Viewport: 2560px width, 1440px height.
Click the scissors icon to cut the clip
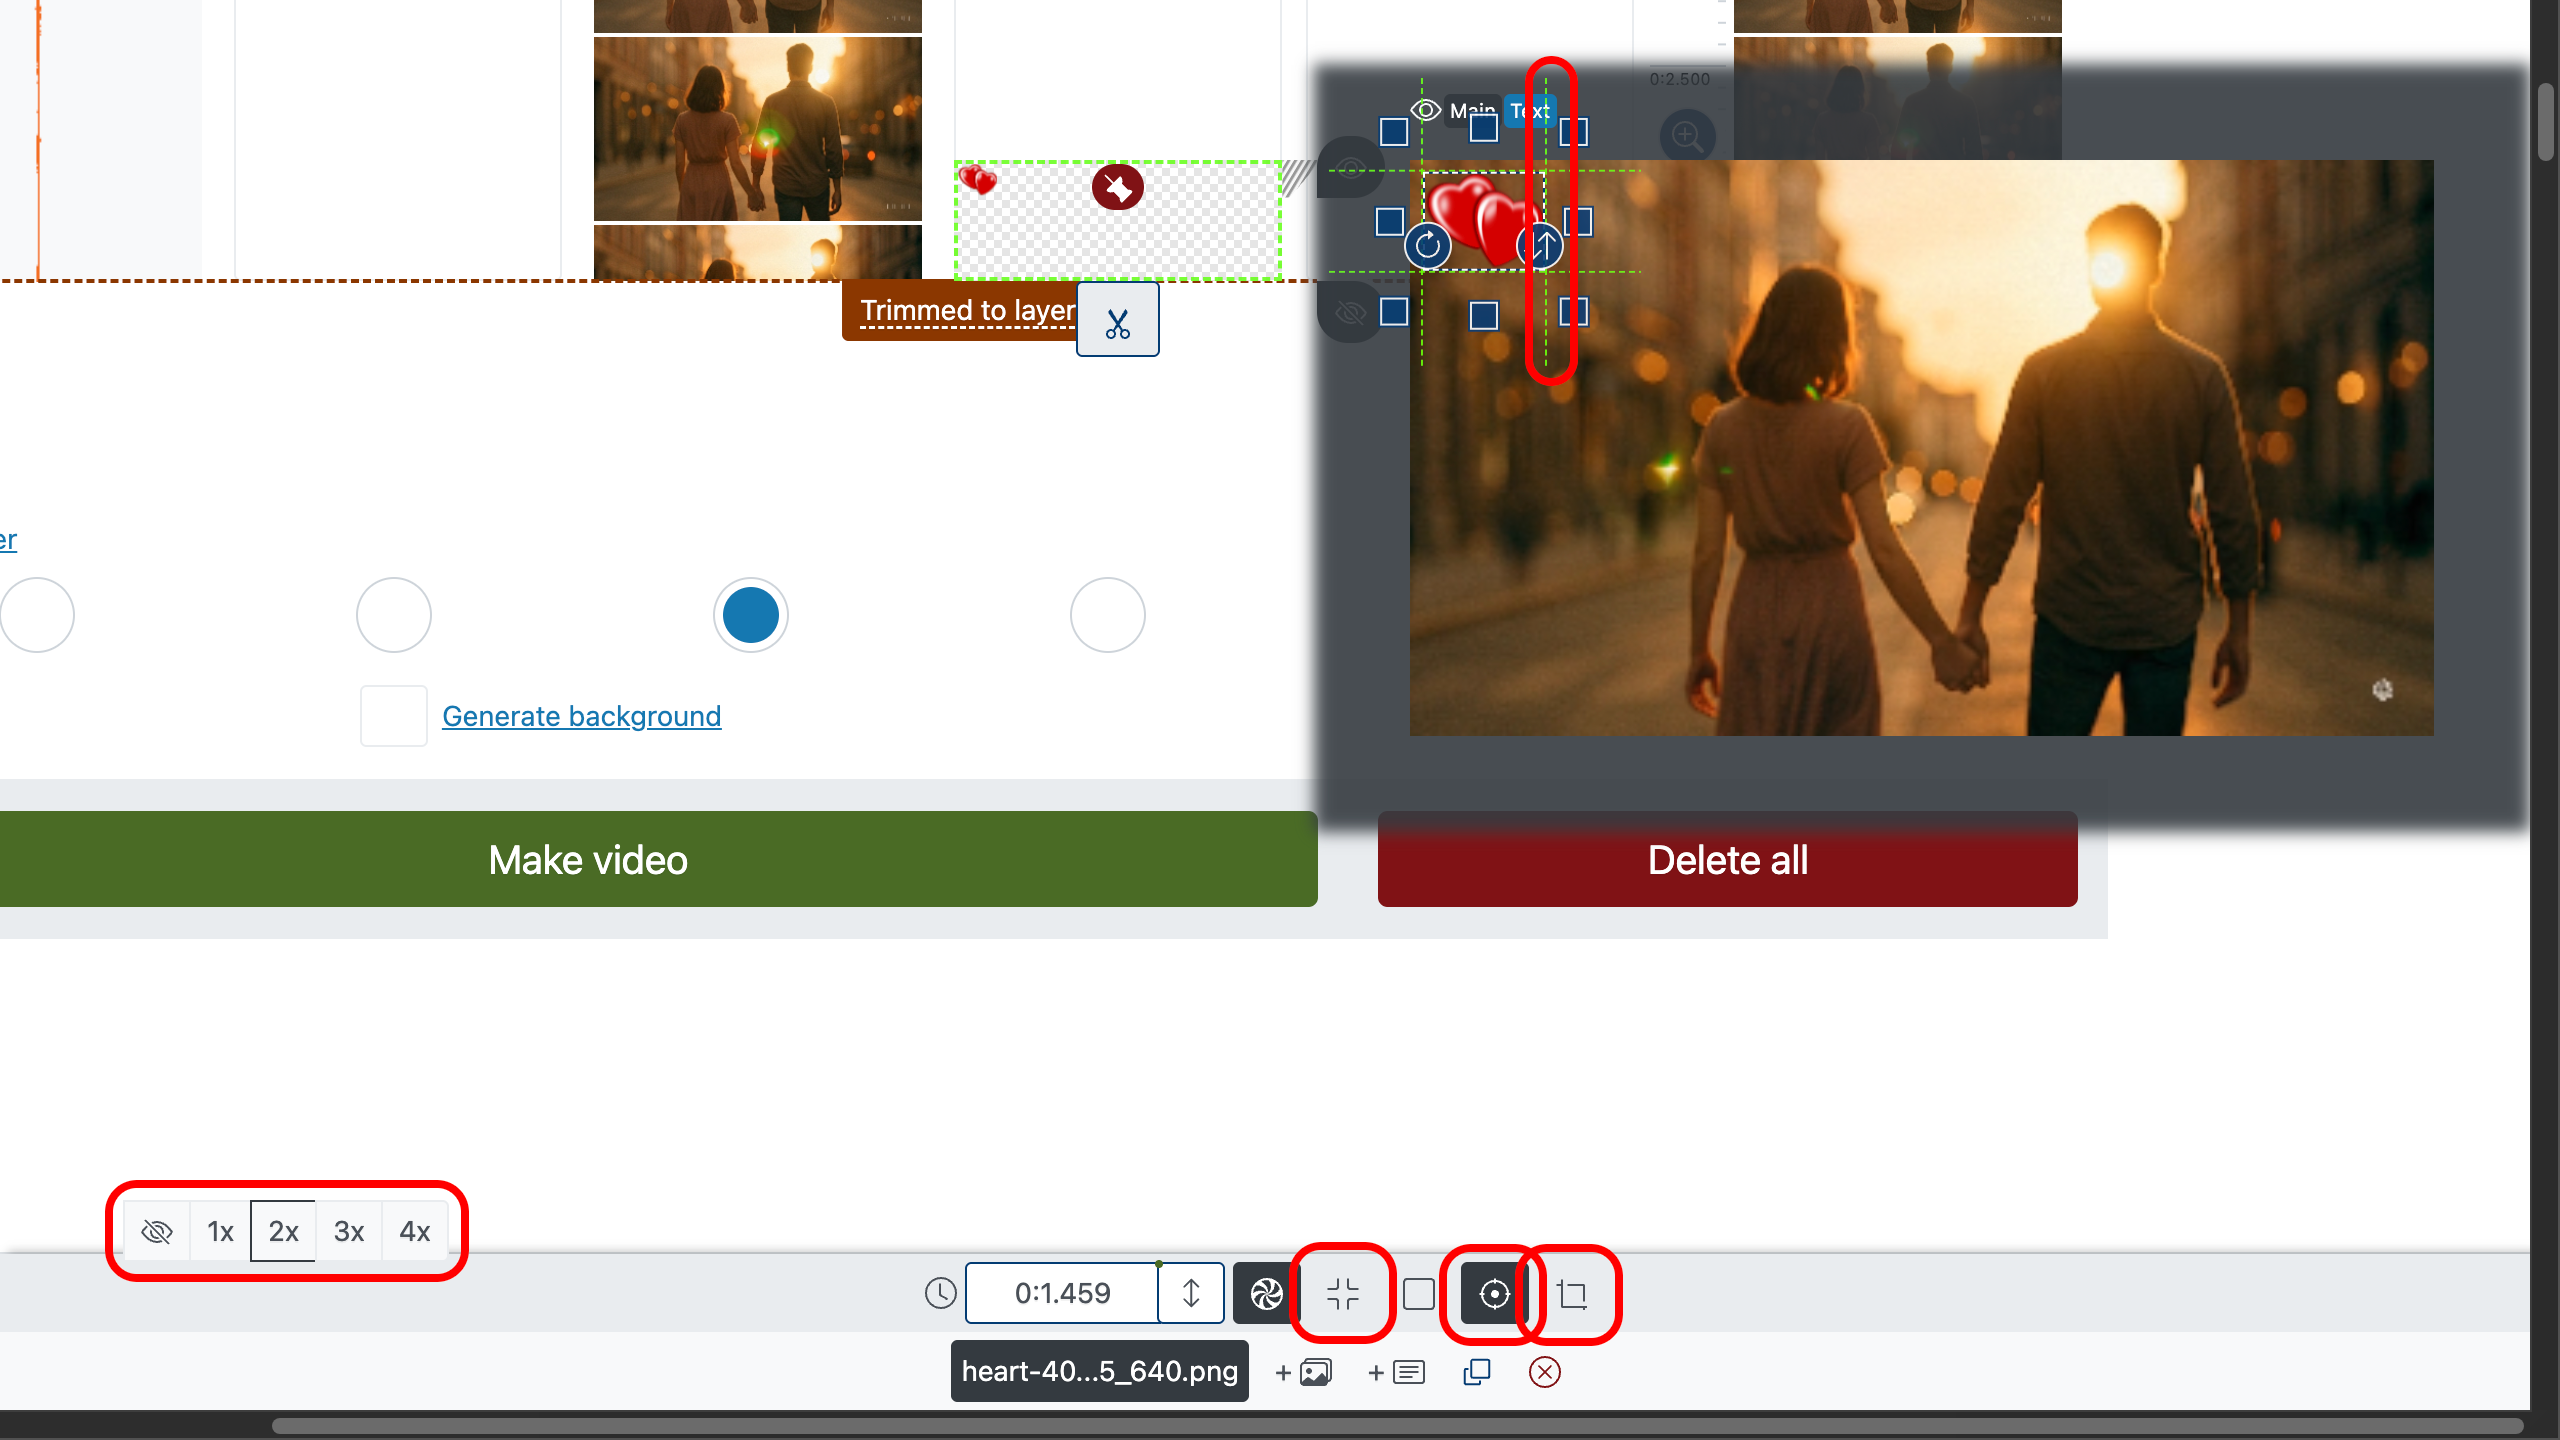tap(1117, 319)
